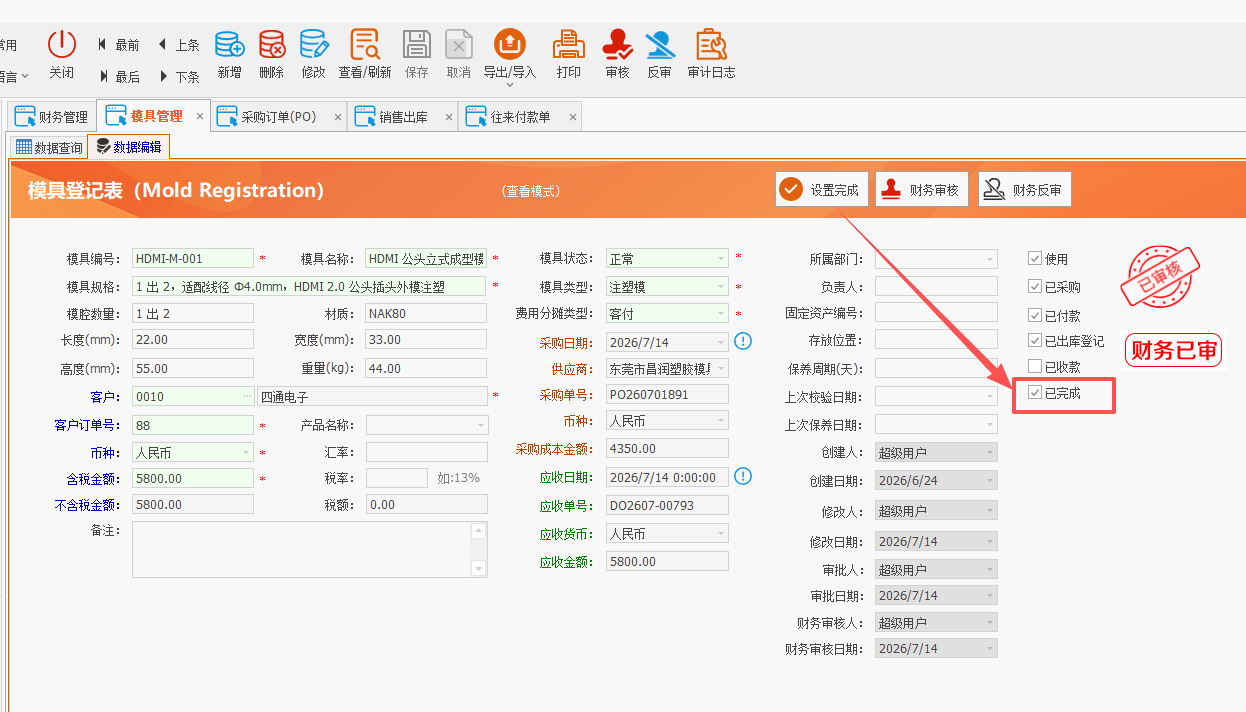
Task: Go to next record with 下条
Action: 179,76
